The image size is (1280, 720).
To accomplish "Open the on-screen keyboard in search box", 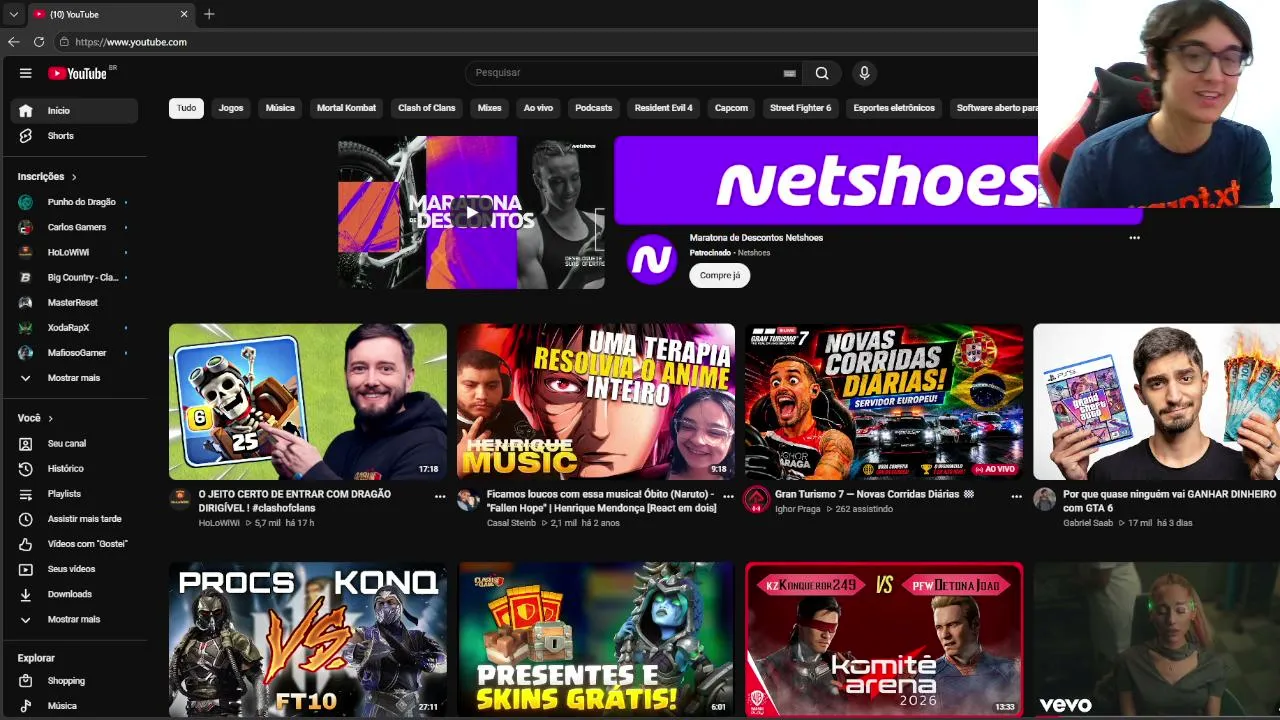I will pos(789,73).
